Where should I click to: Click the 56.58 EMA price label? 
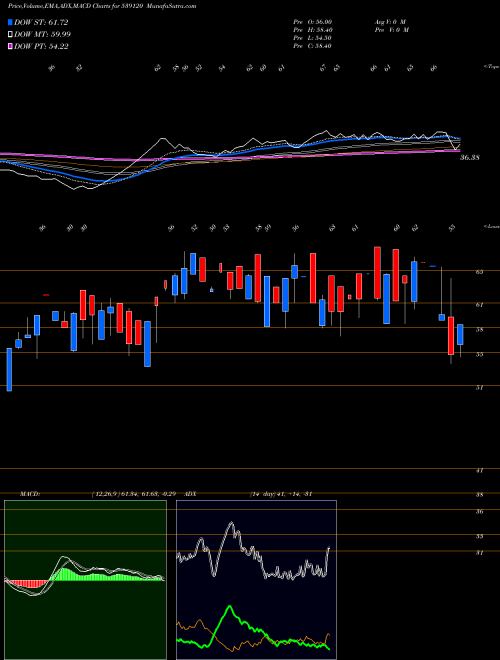coord(470,158)
